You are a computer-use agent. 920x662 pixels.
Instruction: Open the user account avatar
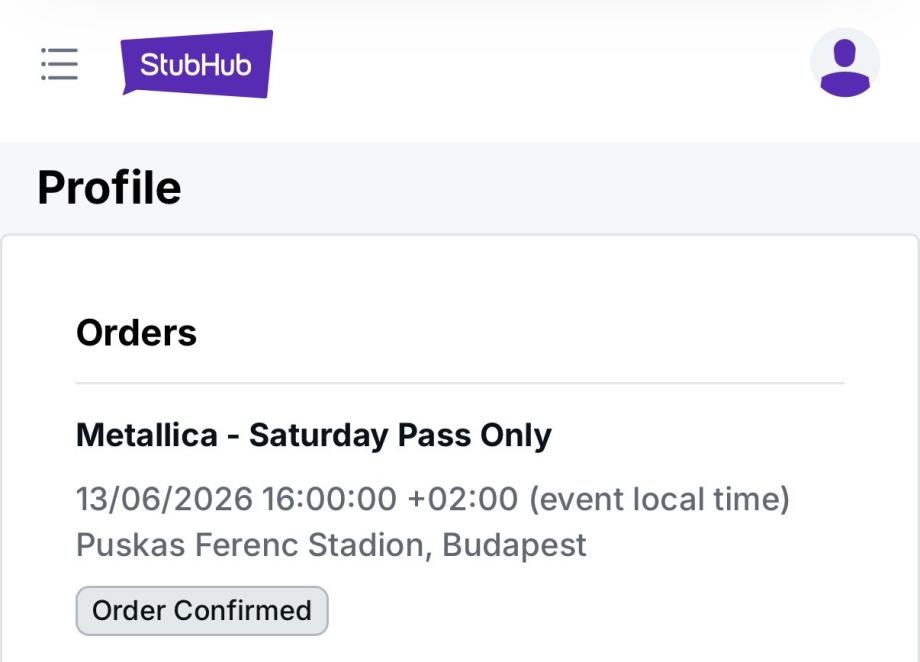(845, 63)
